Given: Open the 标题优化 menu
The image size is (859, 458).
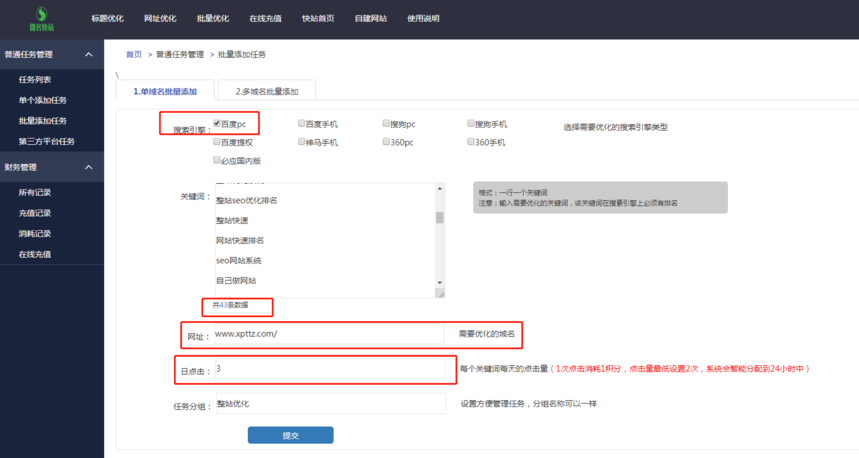Looking at the screenshot, I should pyautogui.click(x=107, y=19).
